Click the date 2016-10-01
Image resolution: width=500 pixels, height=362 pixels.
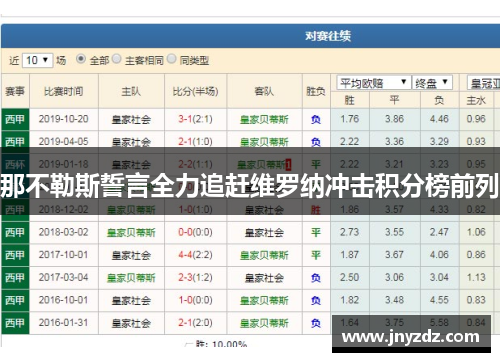coord(64,300)
